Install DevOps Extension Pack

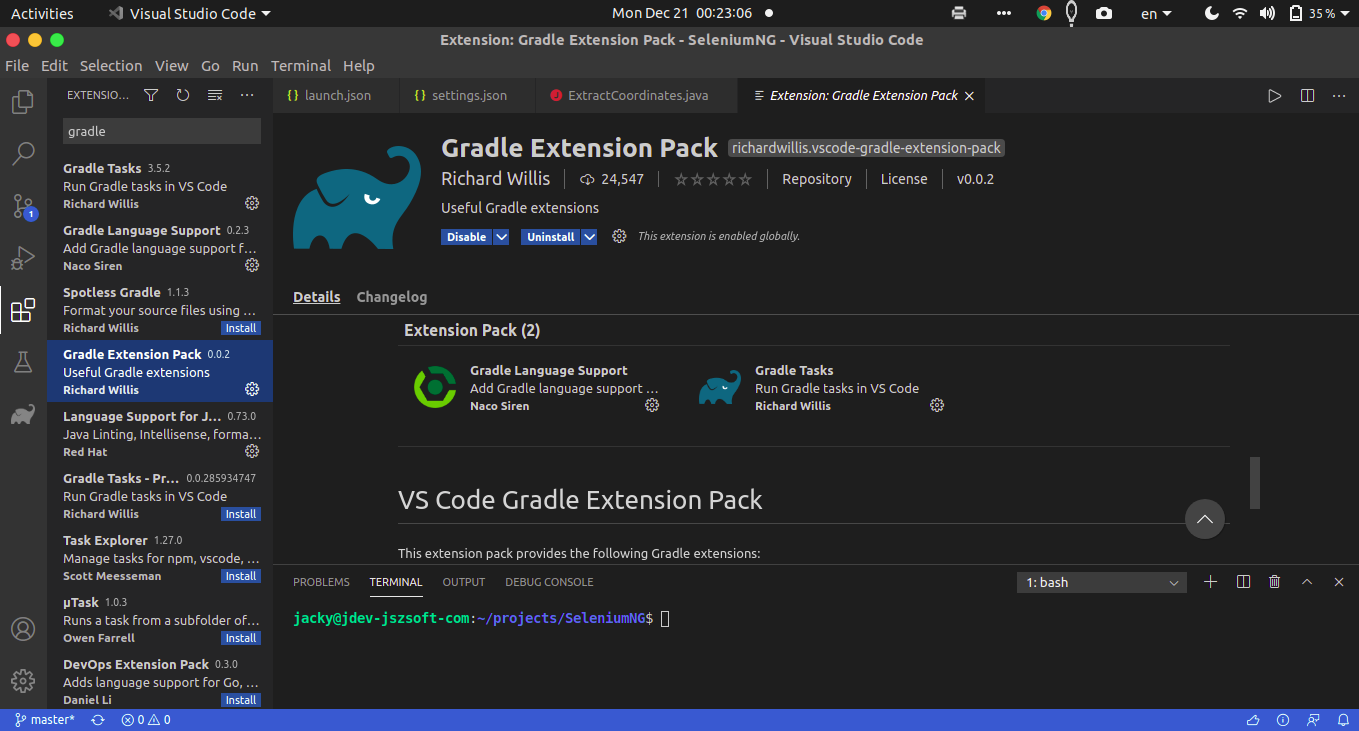point(241,700)
